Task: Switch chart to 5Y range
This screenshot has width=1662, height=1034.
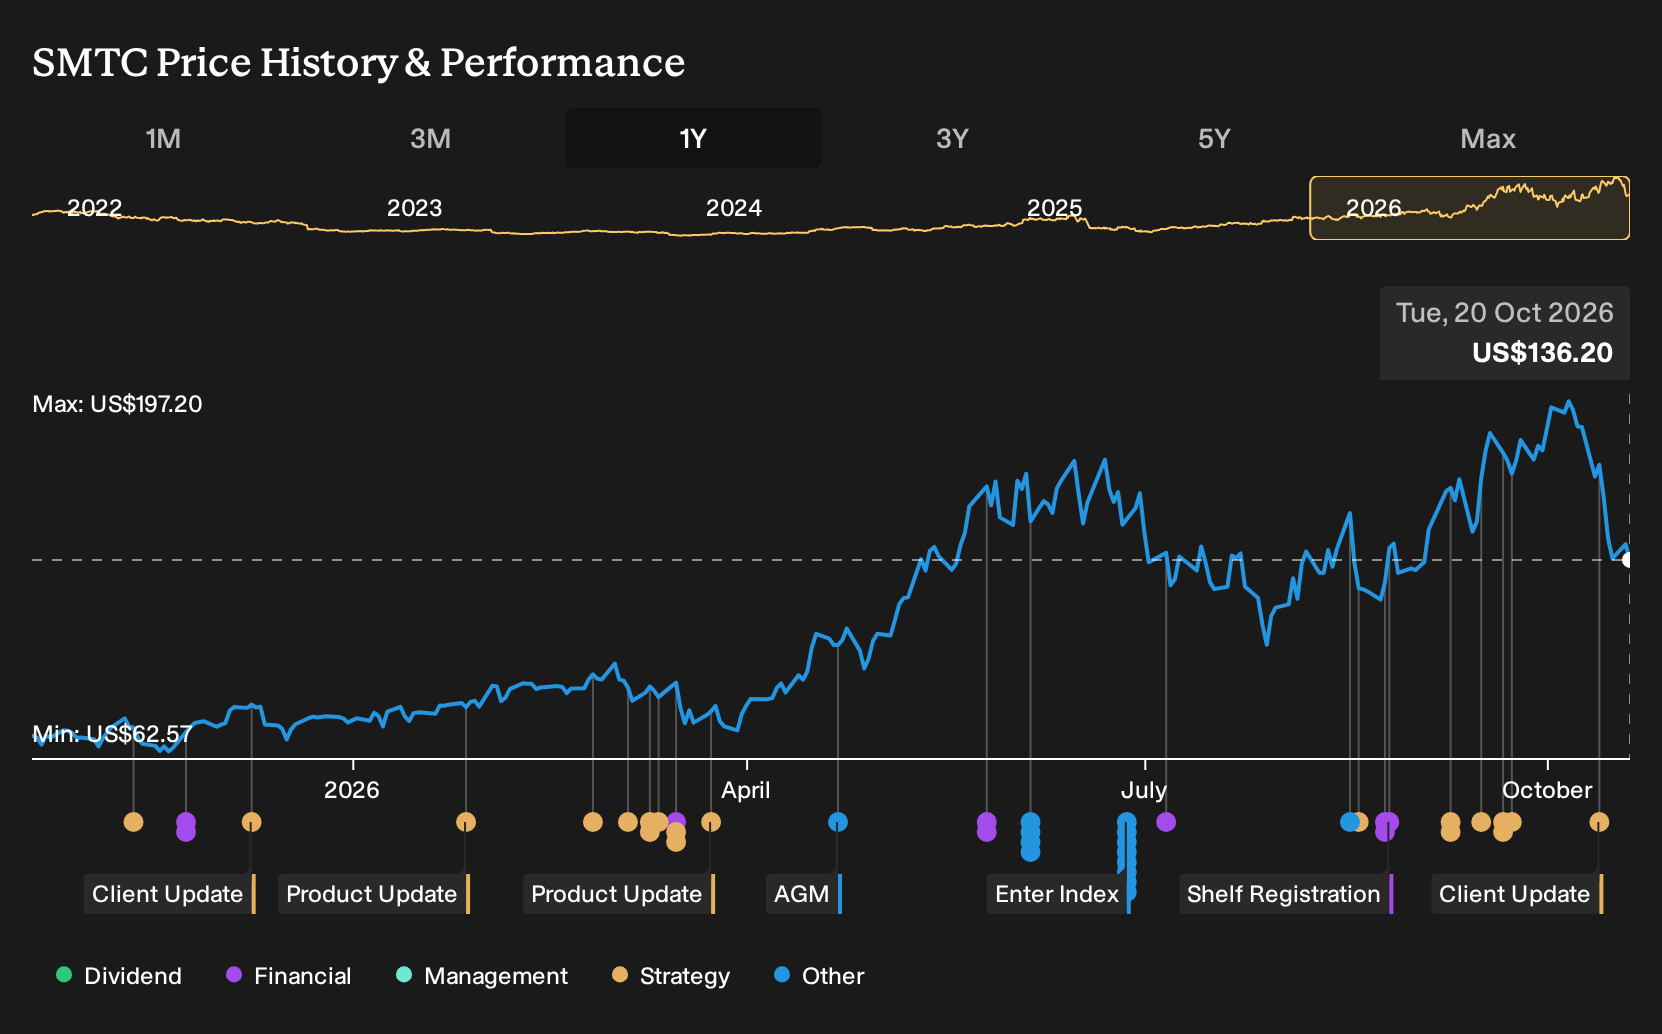Action: coord(1214,138)
